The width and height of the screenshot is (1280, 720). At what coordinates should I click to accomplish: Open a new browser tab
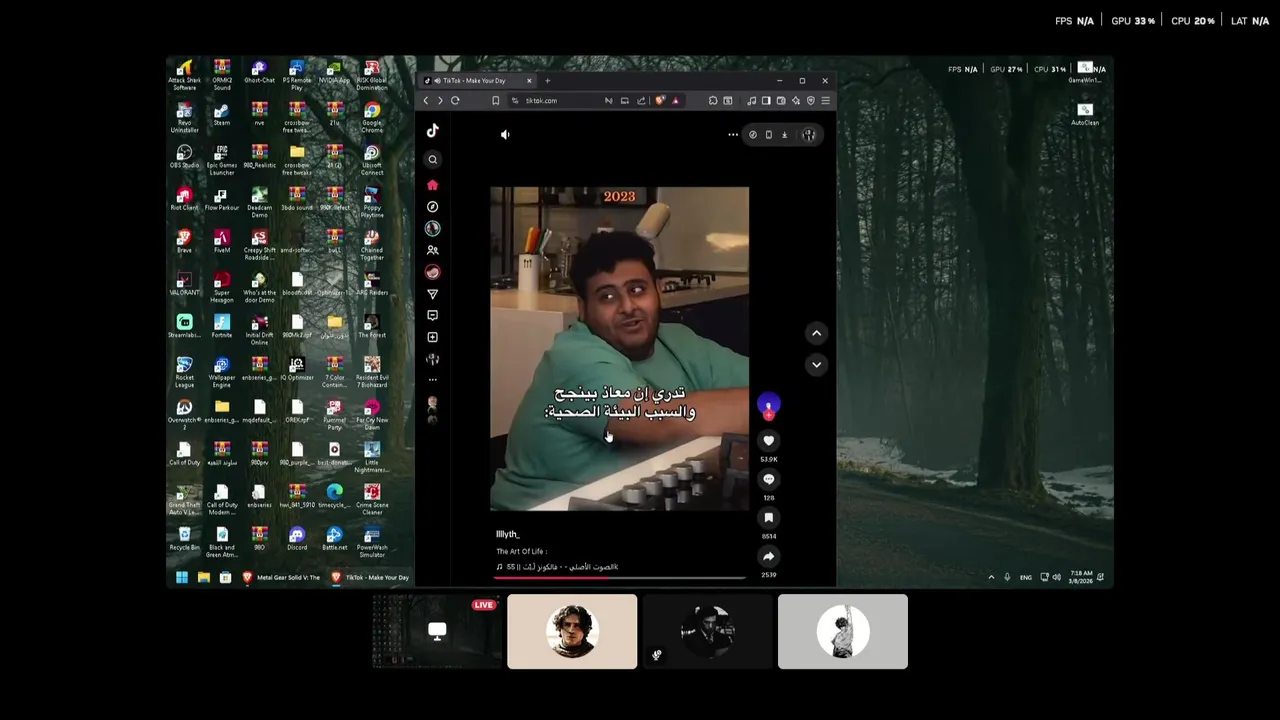pyautogui.click(x=547, y=80)
